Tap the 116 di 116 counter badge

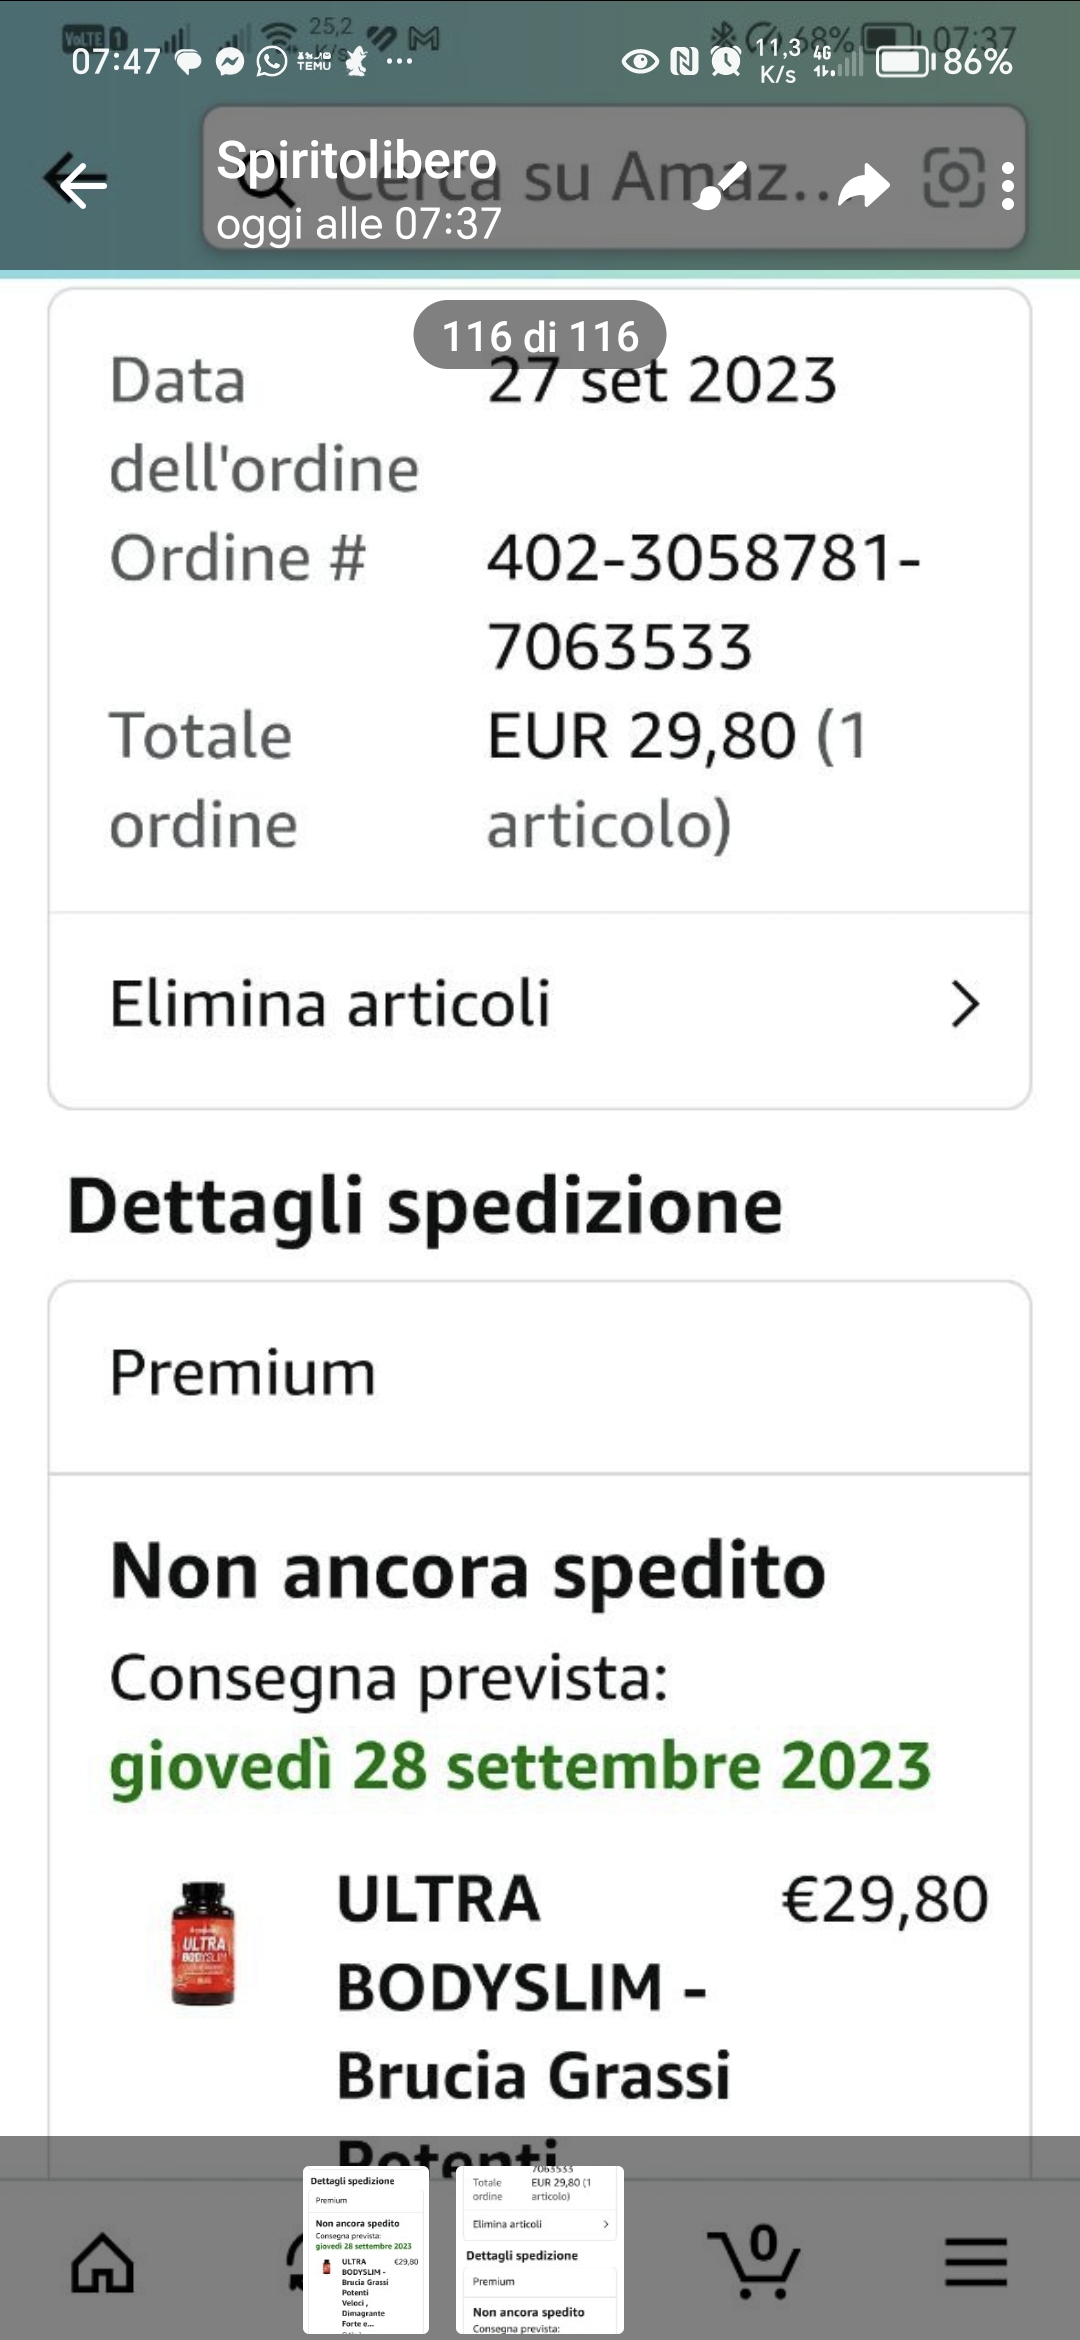pyautogui.click(x=540, y=336)
